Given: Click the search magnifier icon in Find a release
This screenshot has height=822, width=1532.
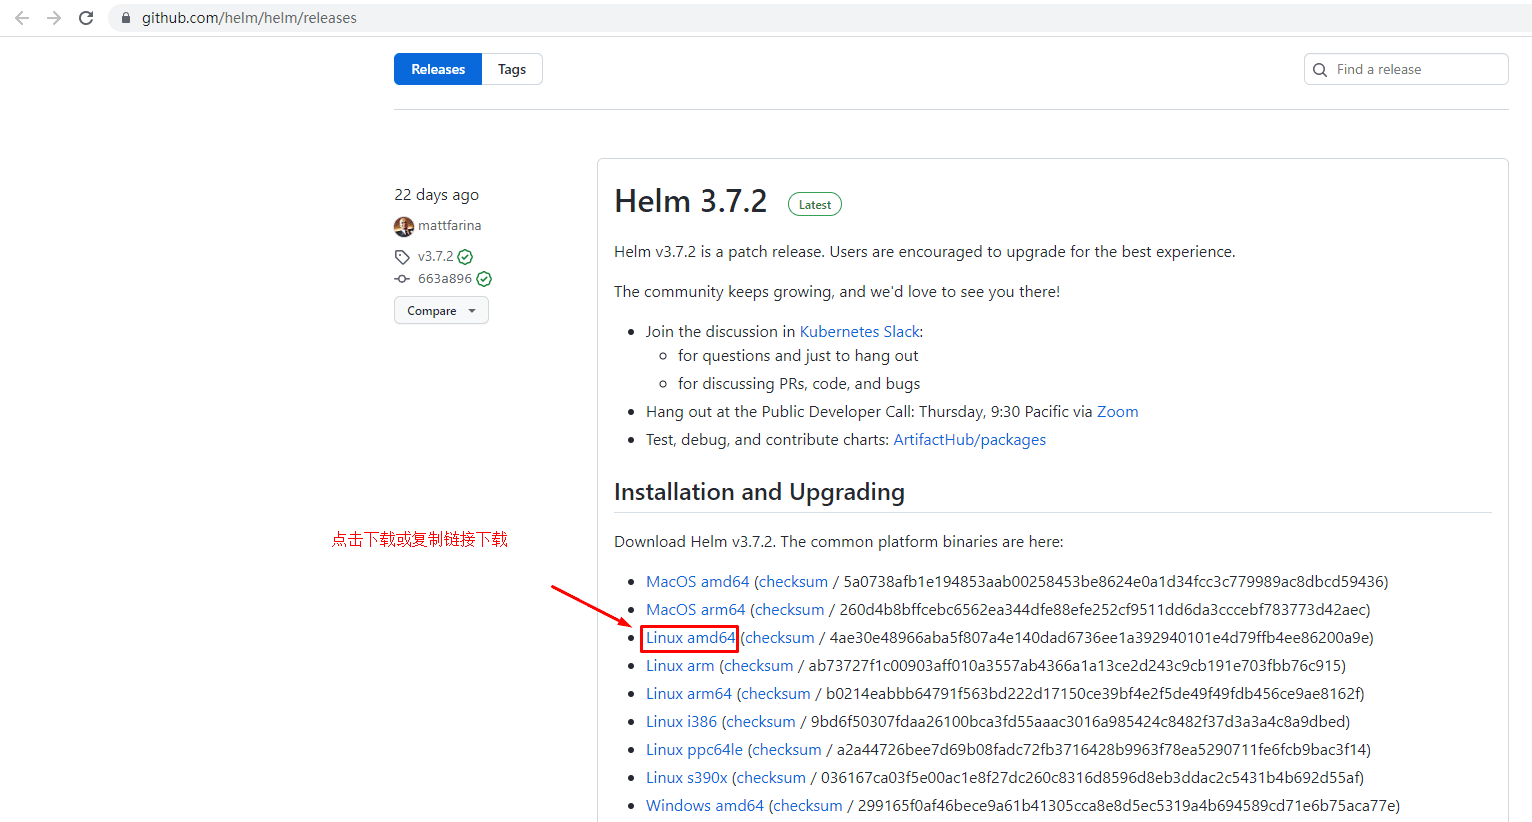Looking at the screenshot, I should point(1320,70).
